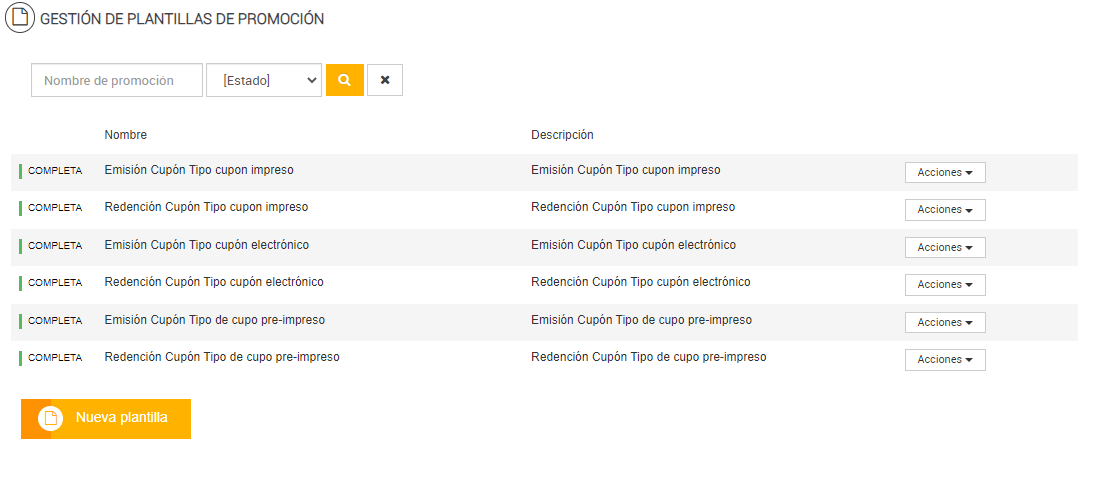Viewport: 1106px width, 484px height.
Task: Show Acciones for Redención Cupón de cupo pre-impreso
Action: coord(945,360)
